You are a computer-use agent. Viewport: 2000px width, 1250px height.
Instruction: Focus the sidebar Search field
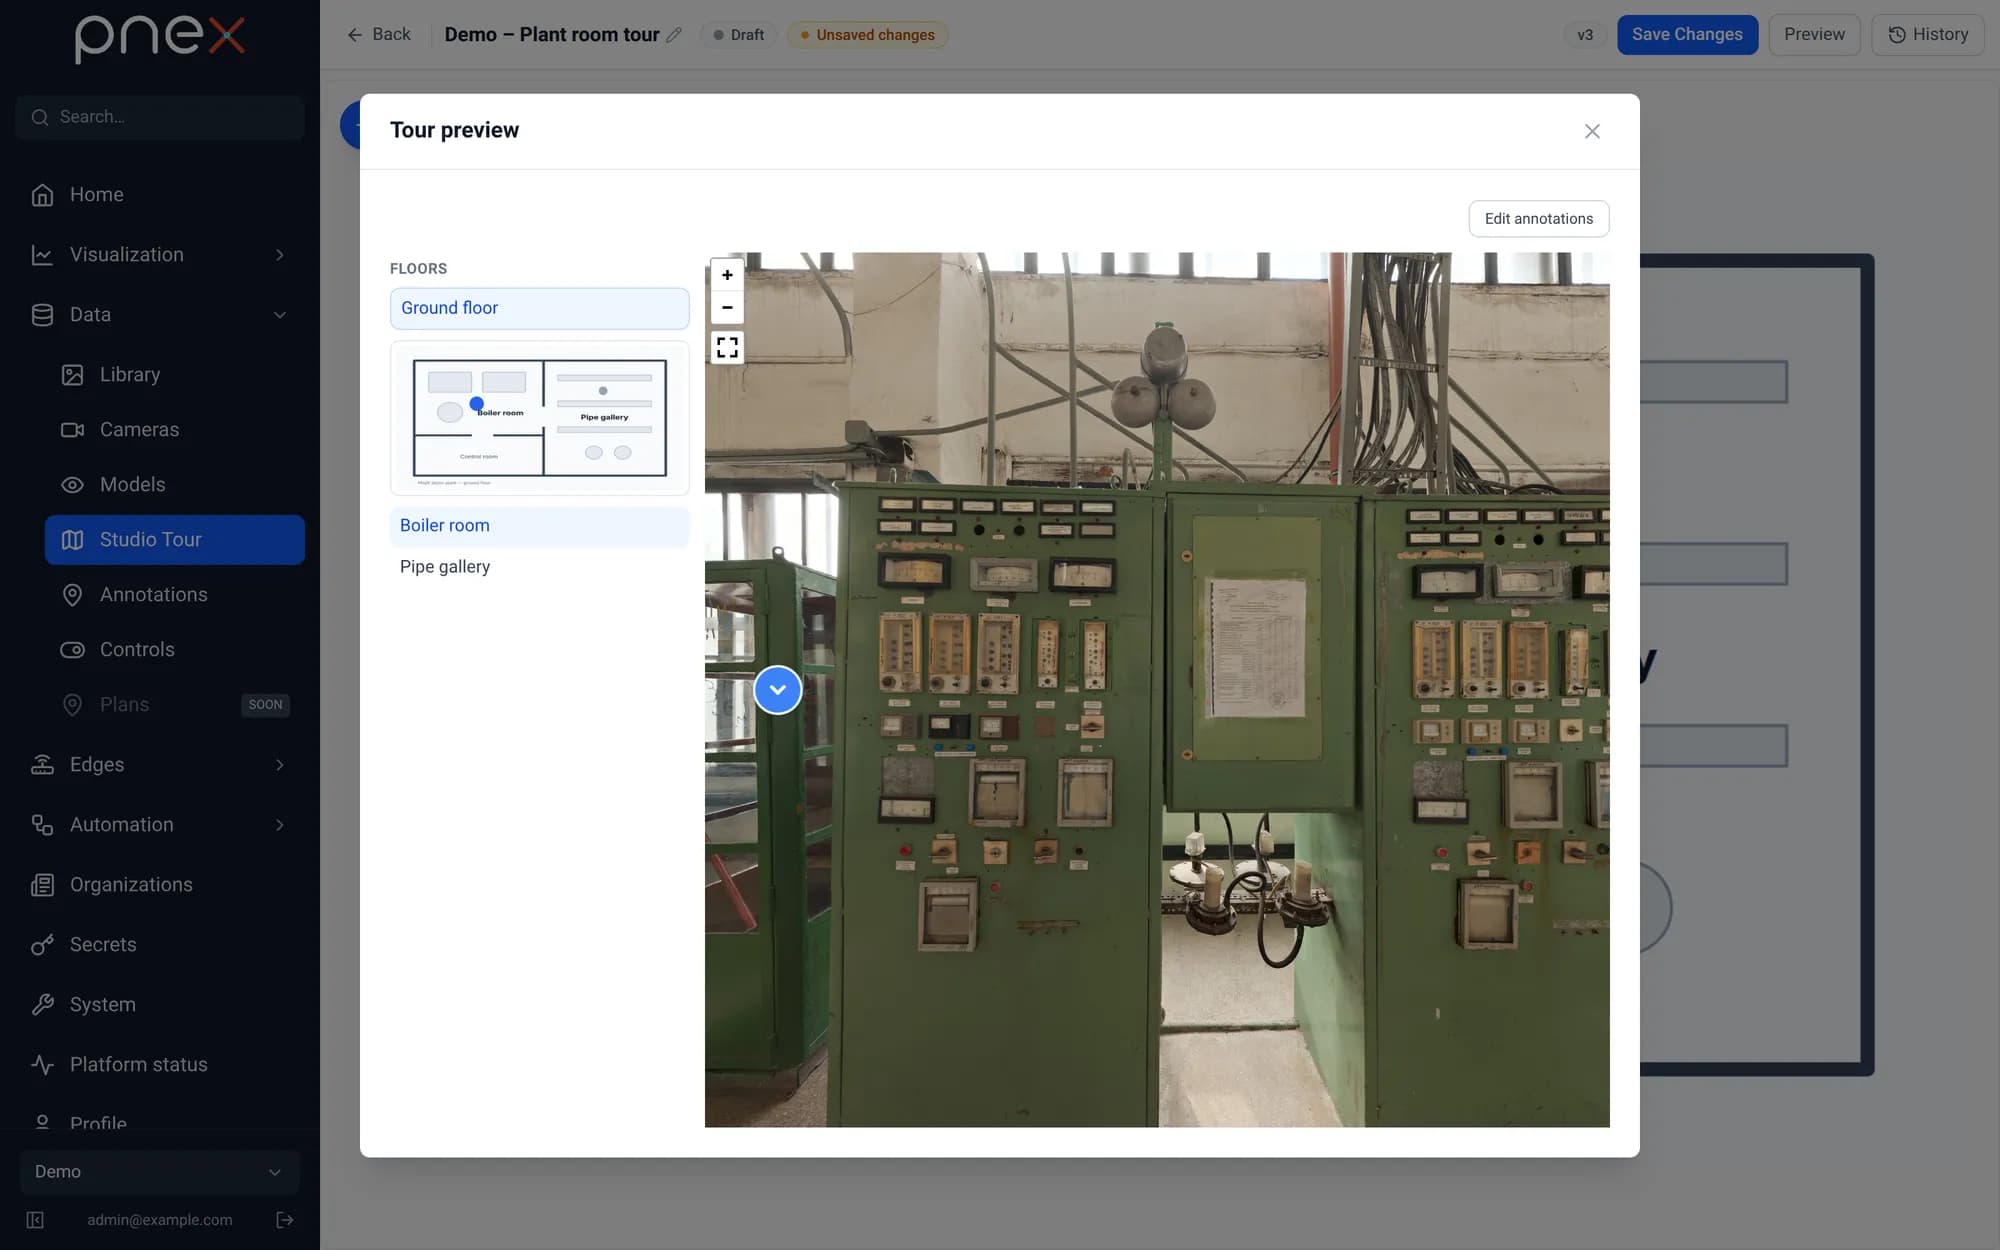(160, 117)
